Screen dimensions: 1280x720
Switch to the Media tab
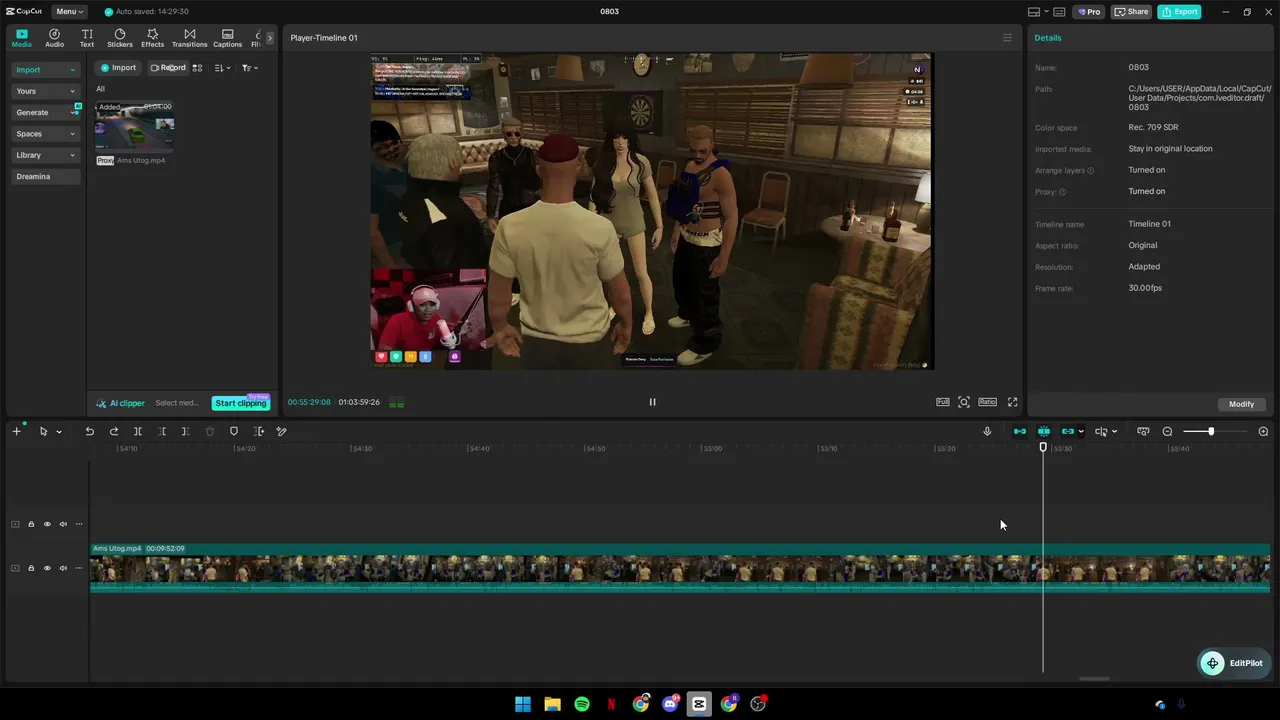tap(22, 38)
